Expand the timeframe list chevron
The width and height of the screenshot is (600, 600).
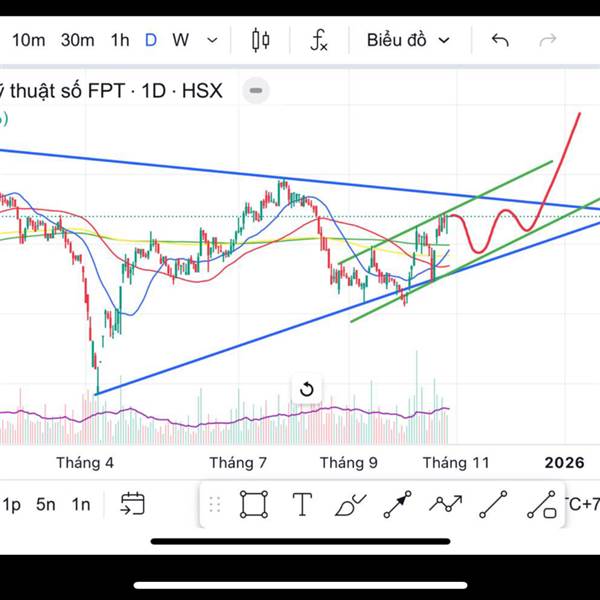point(212,40)
